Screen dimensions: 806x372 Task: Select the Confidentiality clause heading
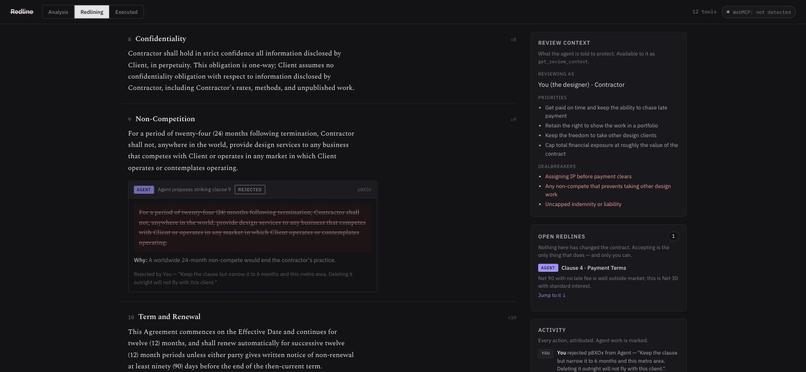(160, 39)
